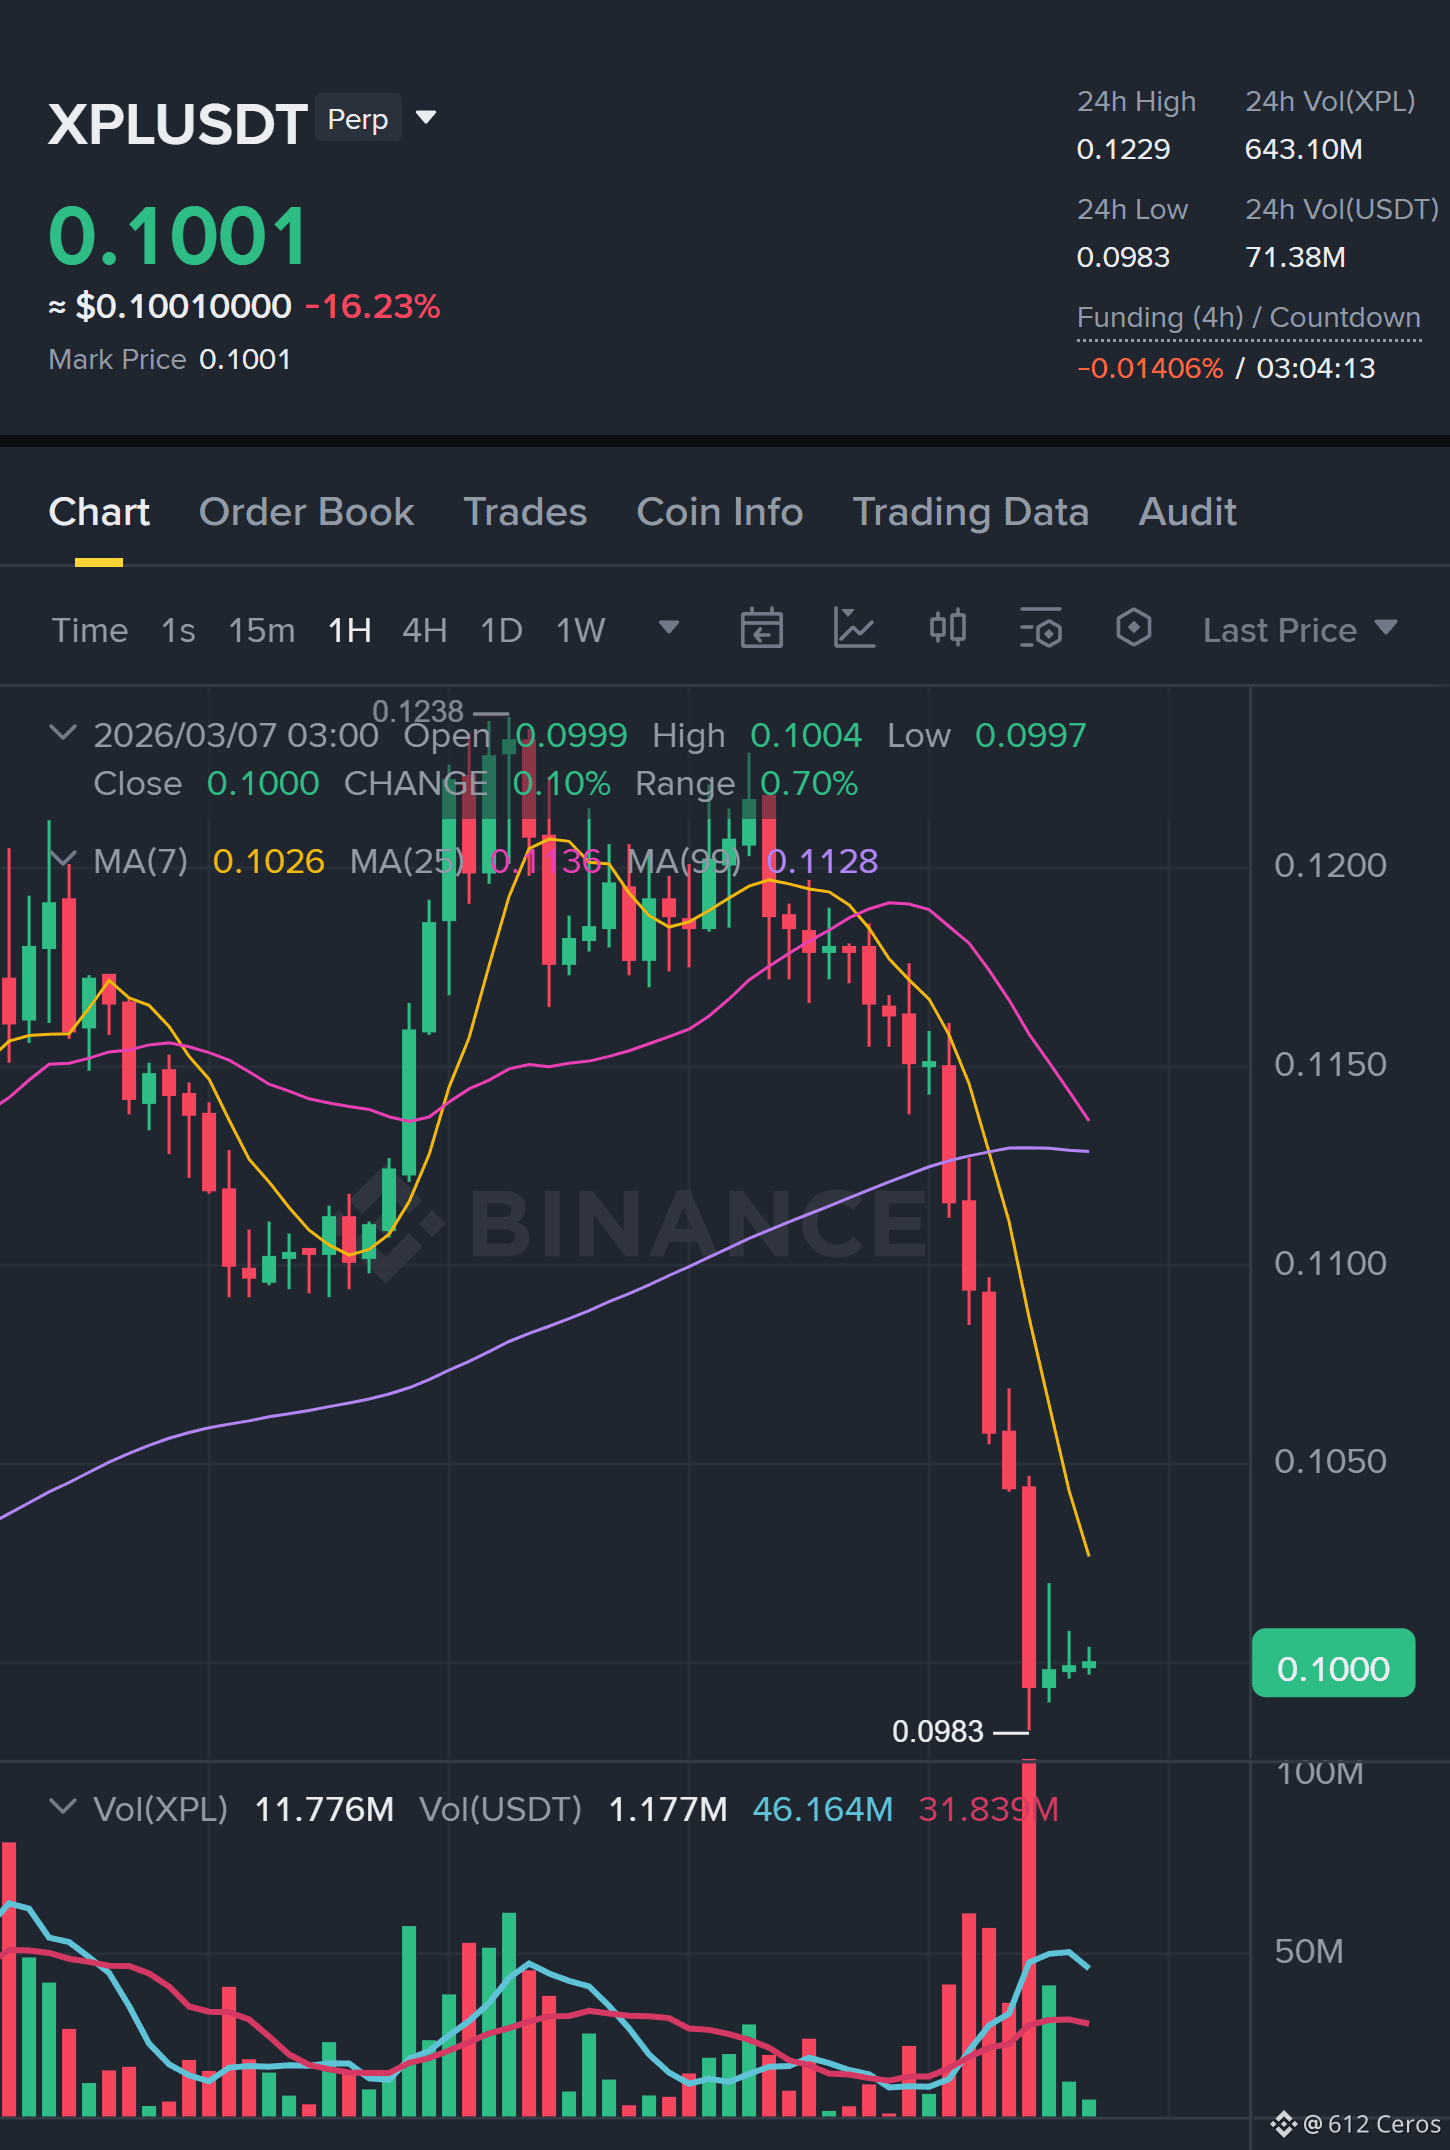
Task: Click the watermark icon beside 612 Ceros
Action: (x=1284, y=2124)
